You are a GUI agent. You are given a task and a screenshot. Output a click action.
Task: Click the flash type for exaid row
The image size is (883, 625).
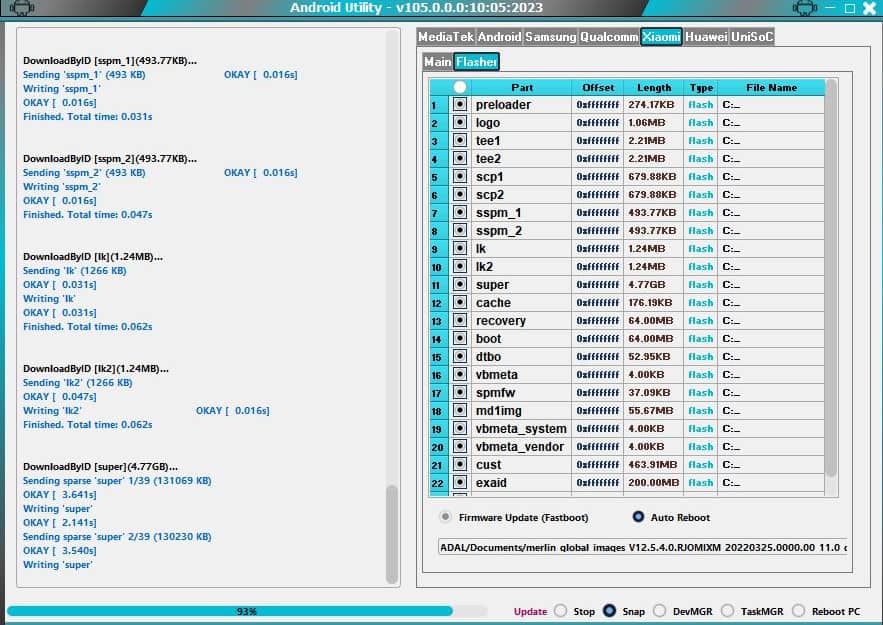(x=701, y=483)
